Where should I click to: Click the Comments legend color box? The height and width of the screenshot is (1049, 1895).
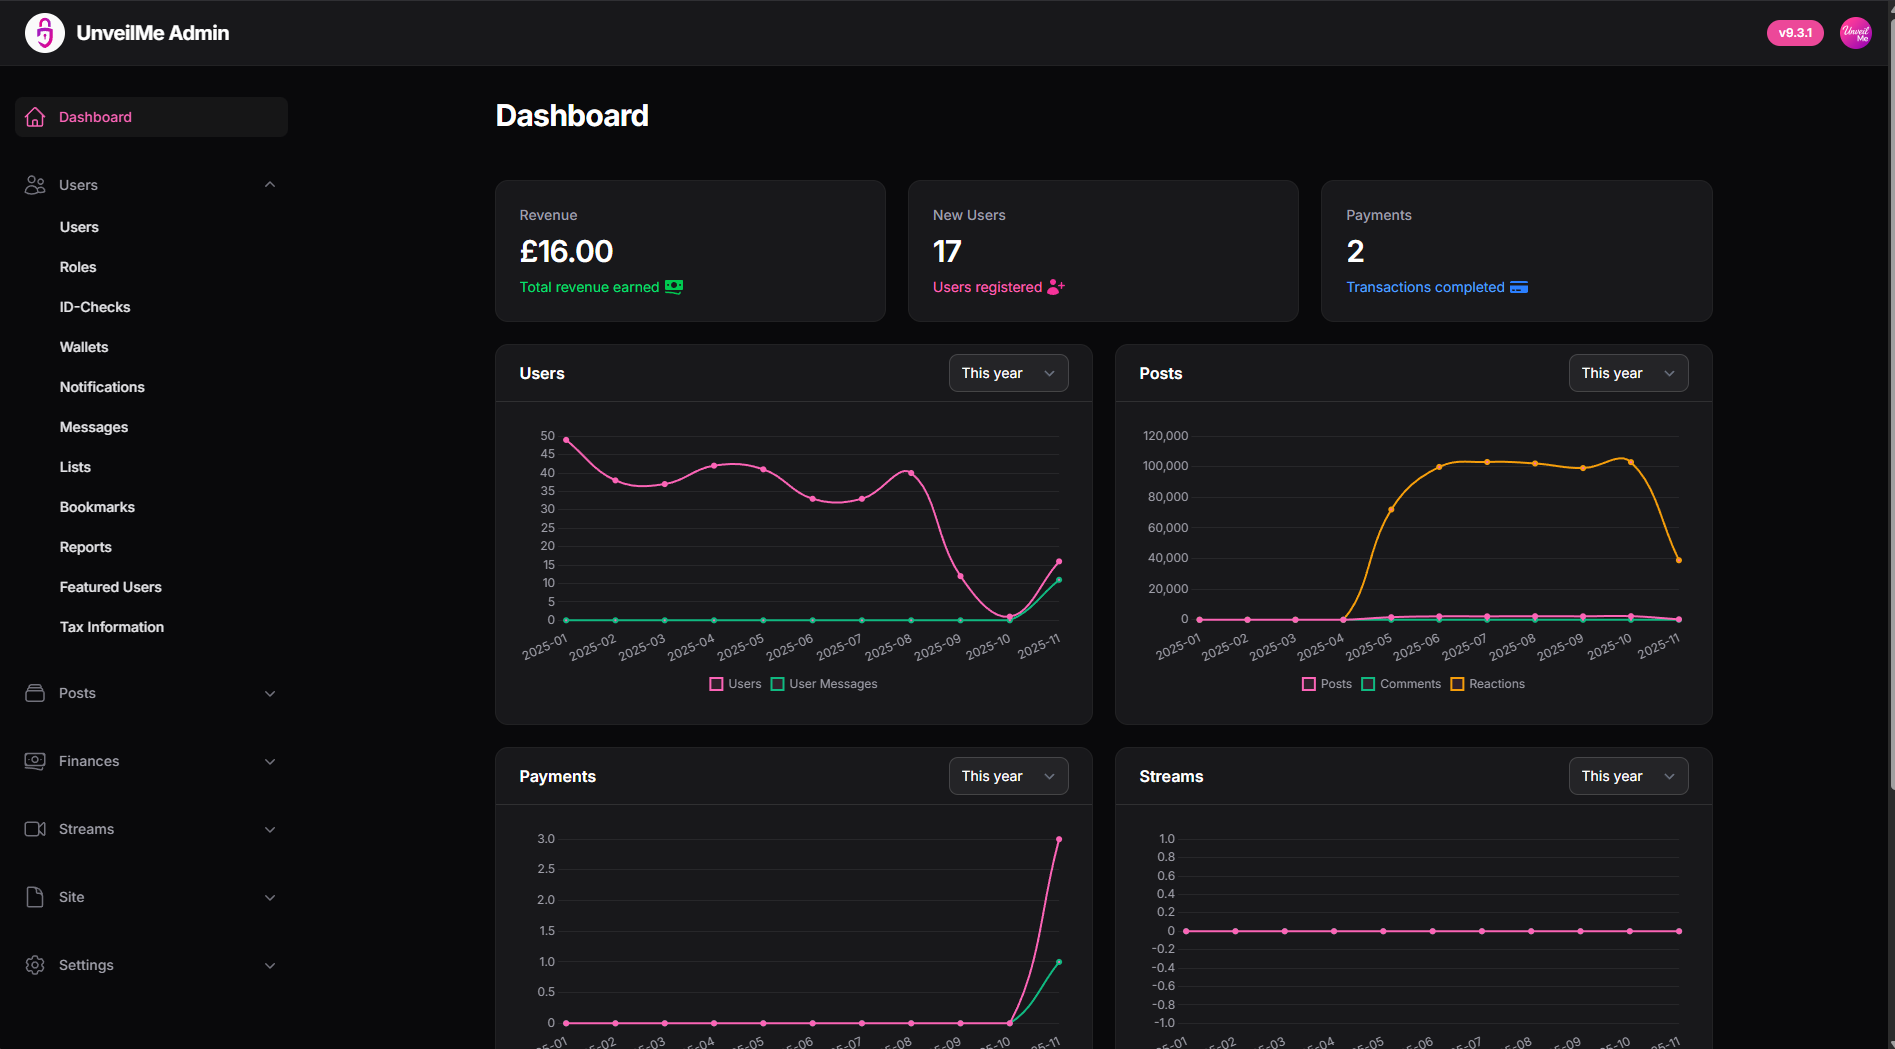(1368, 684)
